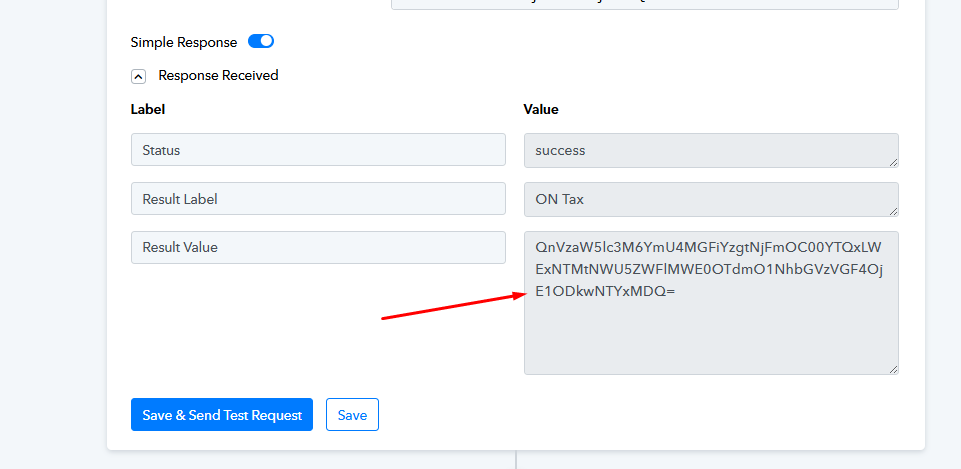Click the Save button
Viewport: 961px width, 469px height.
click(352, 414)
